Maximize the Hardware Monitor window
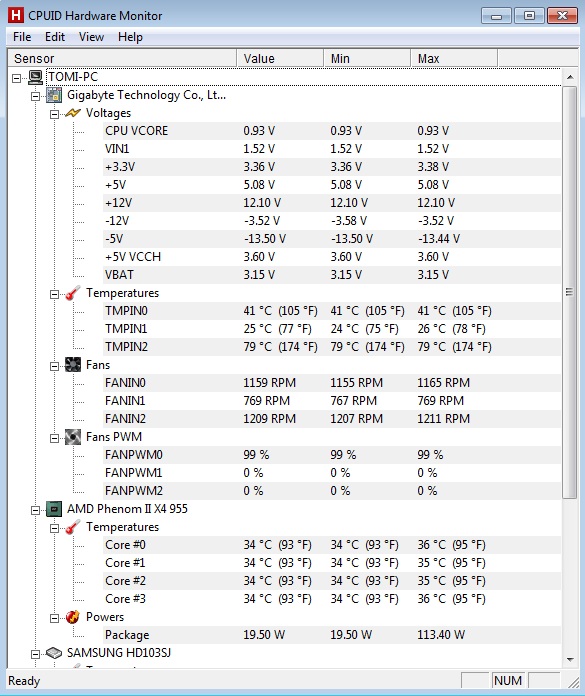Screen dimensions: 585x696 pos(529,16)
